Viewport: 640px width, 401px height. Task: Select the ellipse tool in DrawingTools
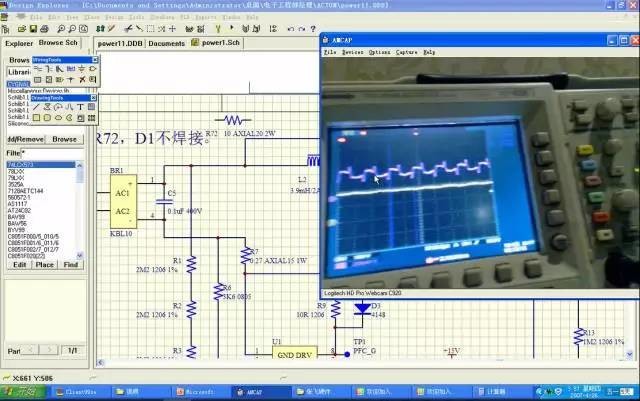[x=57, y=118]
